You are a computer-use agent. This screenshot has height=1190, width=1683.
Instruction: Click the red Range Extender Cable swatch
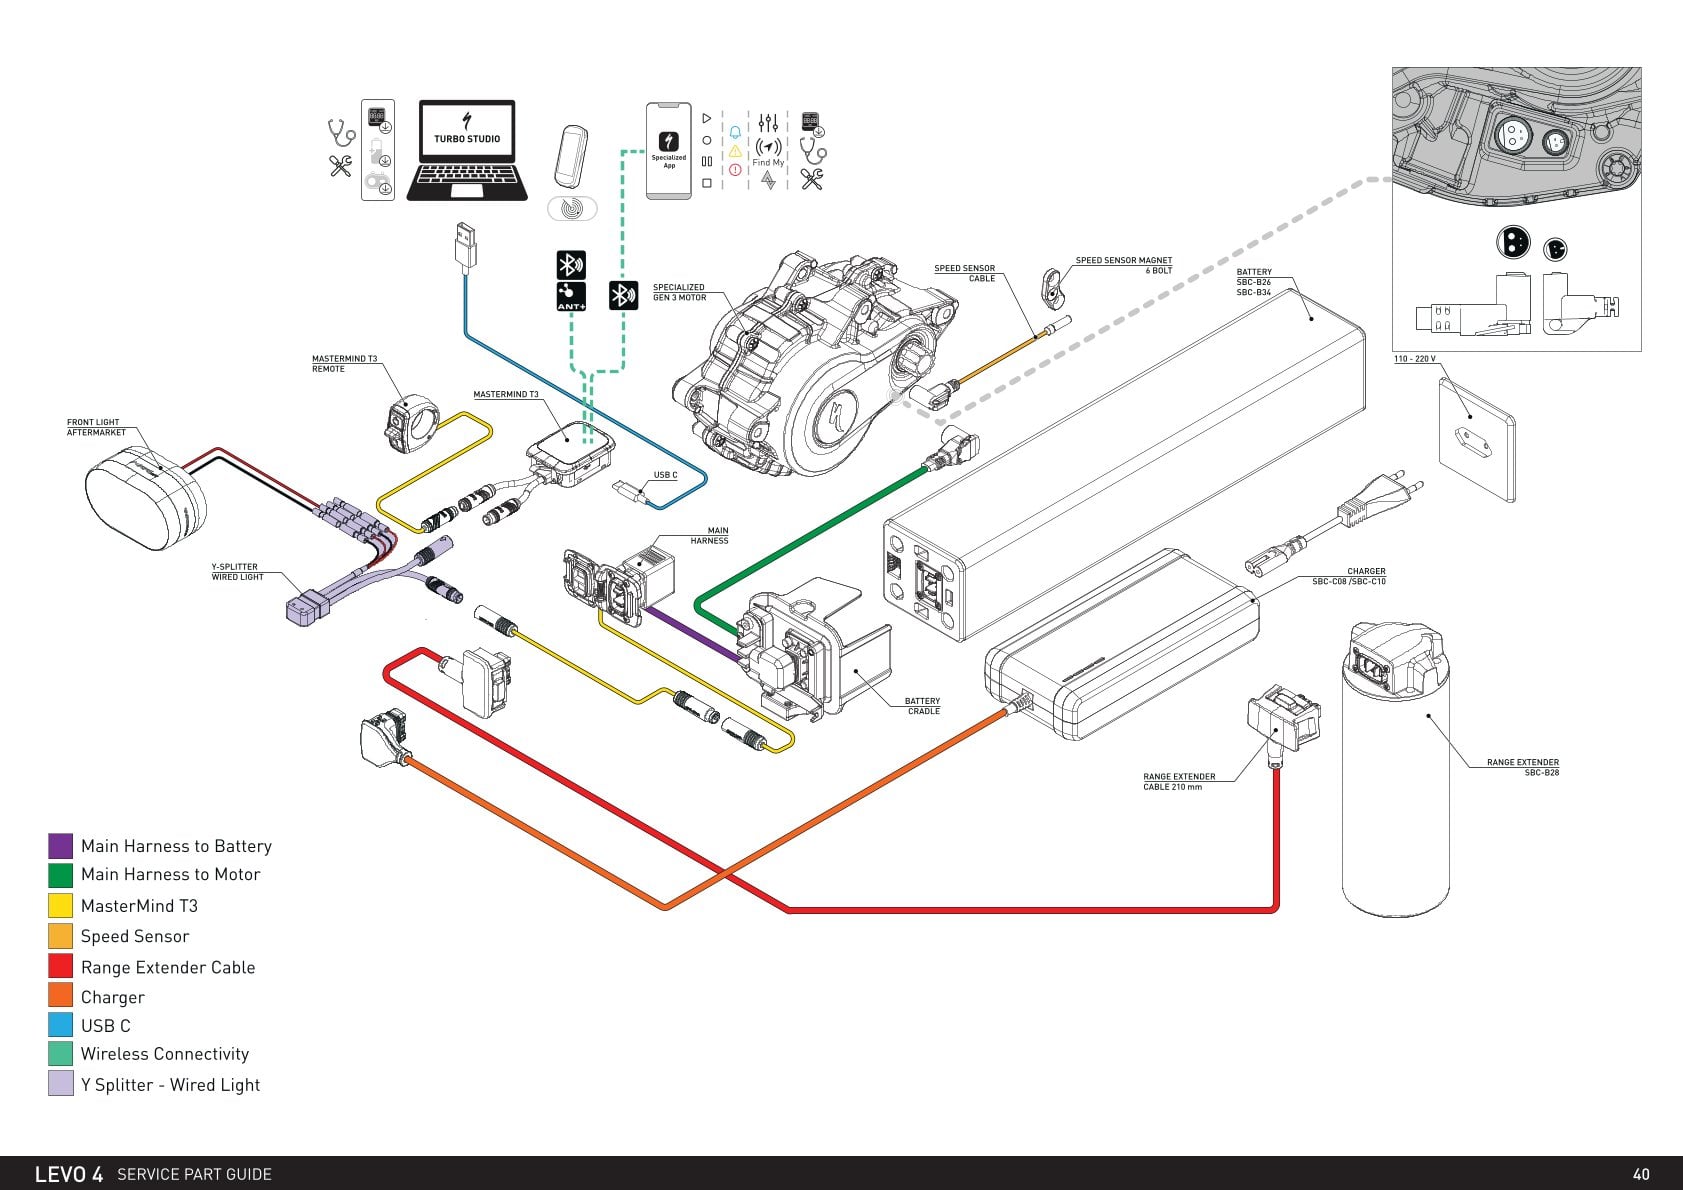coord(60,966)
